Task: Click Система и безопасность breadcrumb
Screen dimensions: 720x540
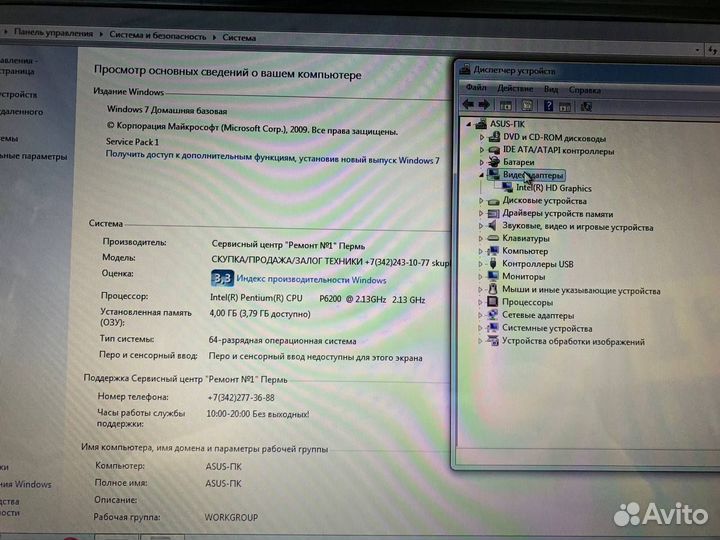Action: pyautogui.click(x=158, y=35)
